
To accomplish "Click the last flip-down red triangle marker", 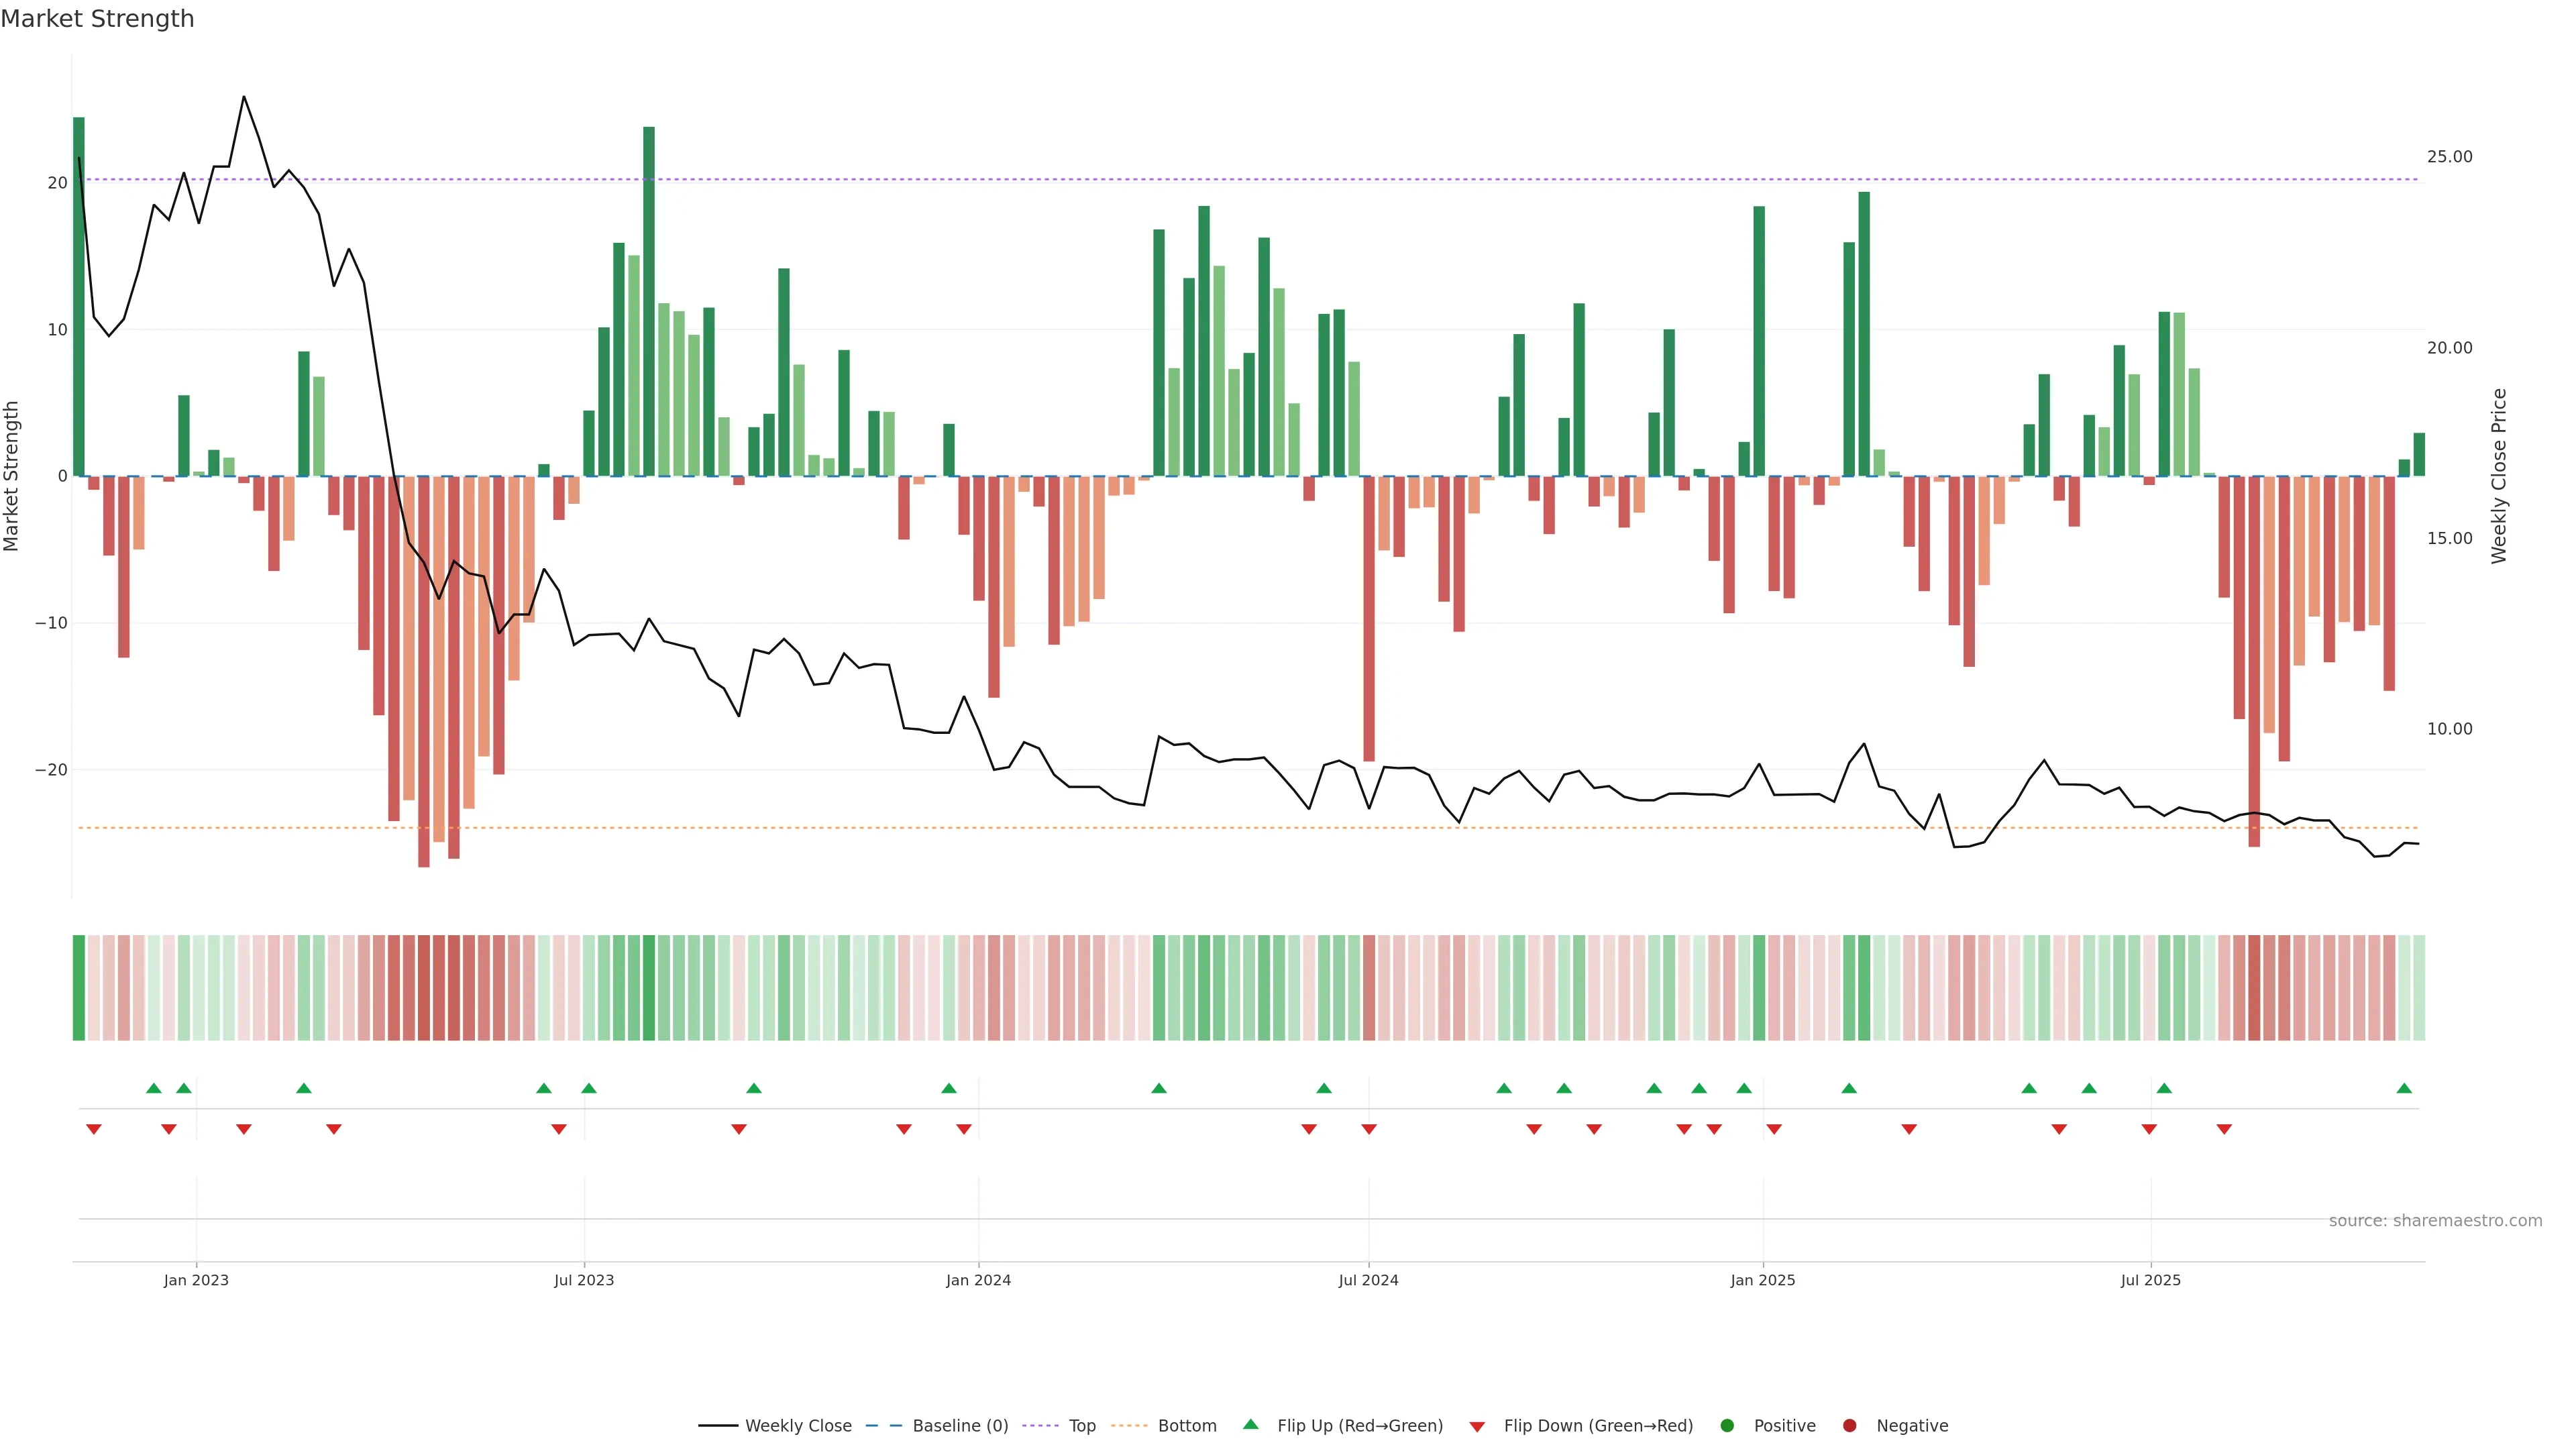I will click(x=2224, y=1129).
